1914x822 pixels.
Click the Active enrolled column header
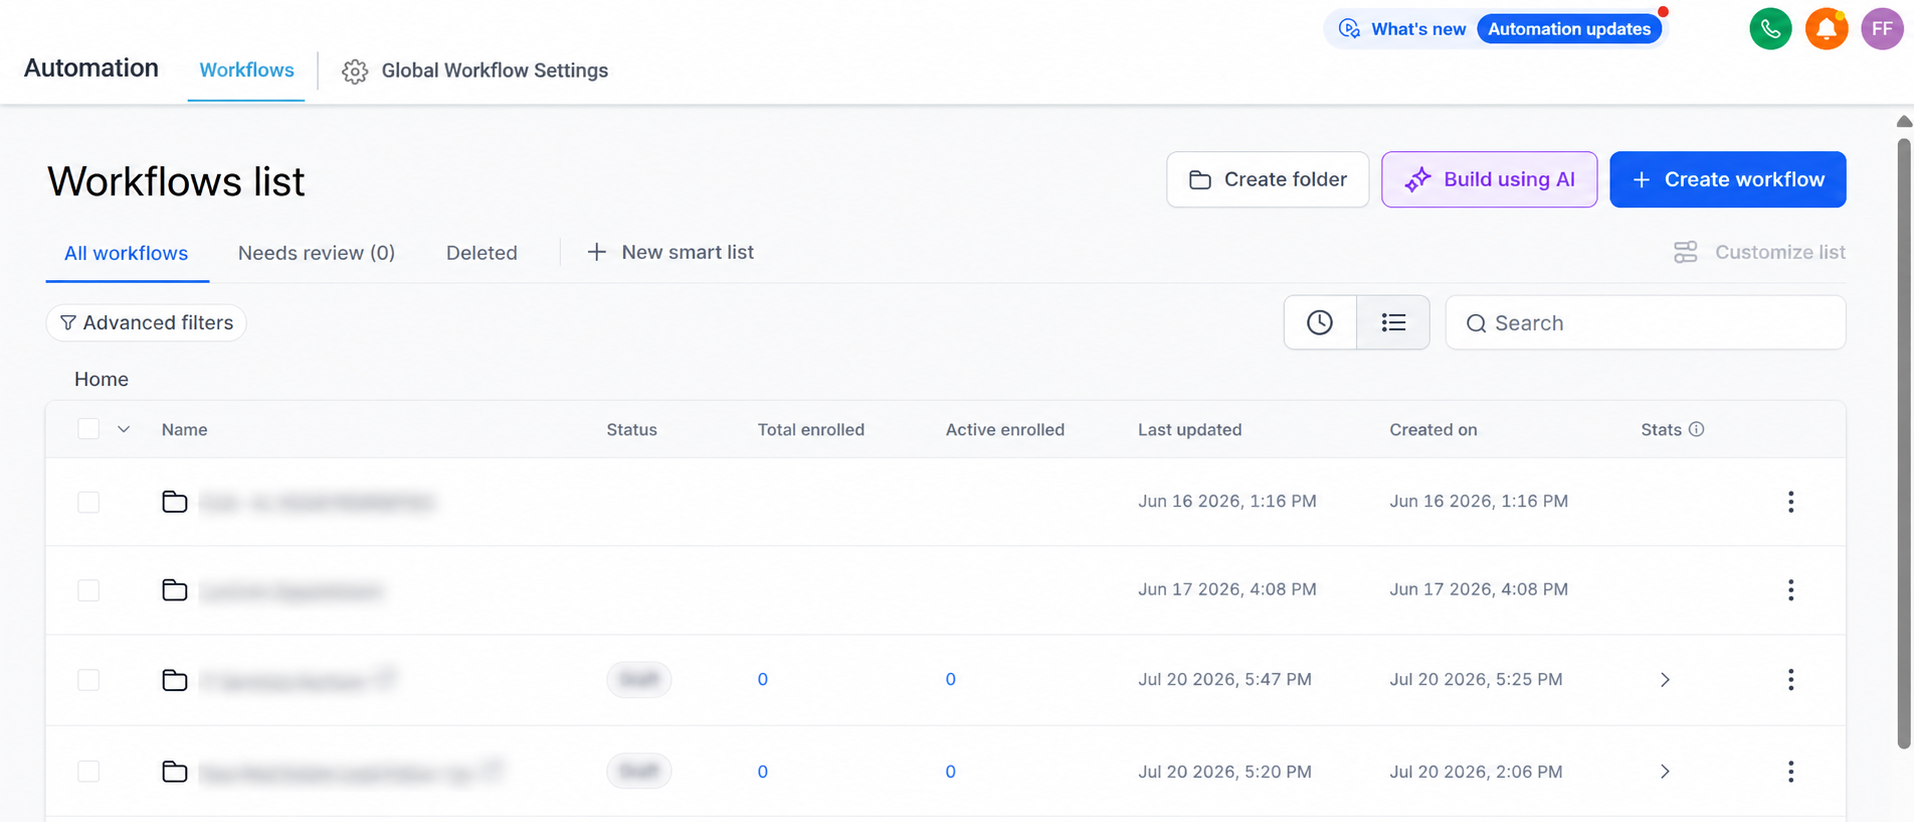[1005, 429]
